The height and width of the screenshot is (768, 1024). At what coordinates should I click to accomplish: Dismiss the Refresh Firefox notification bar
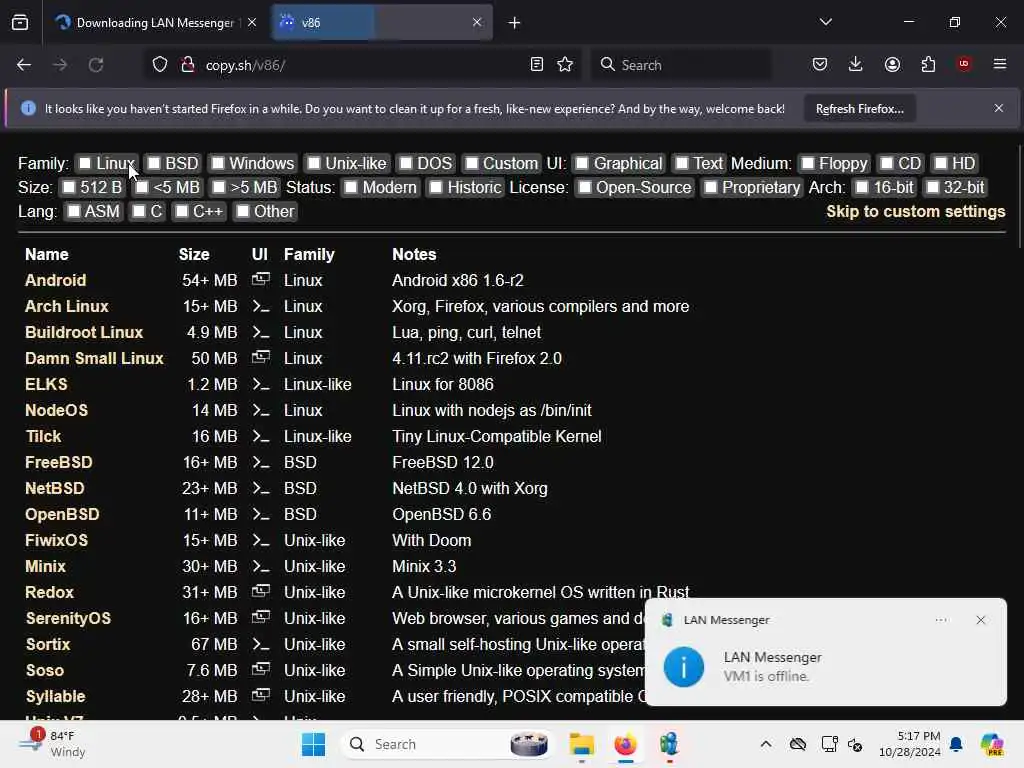999,108
